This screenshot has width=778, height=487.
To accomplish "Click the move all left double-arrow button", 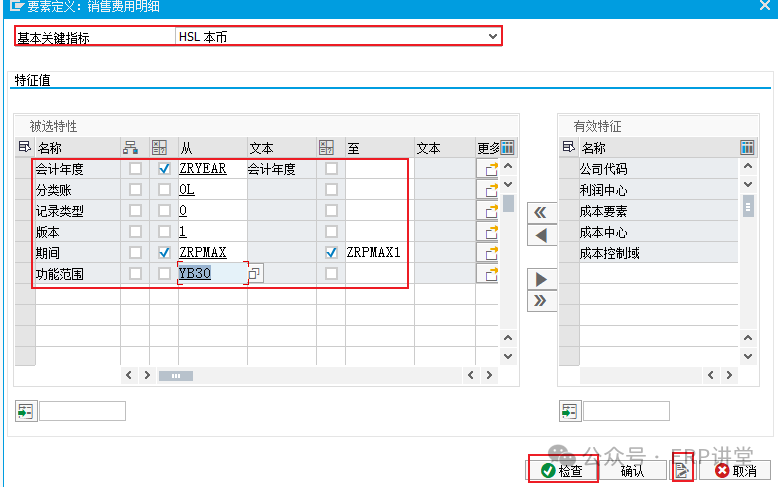I will point(541,212).
